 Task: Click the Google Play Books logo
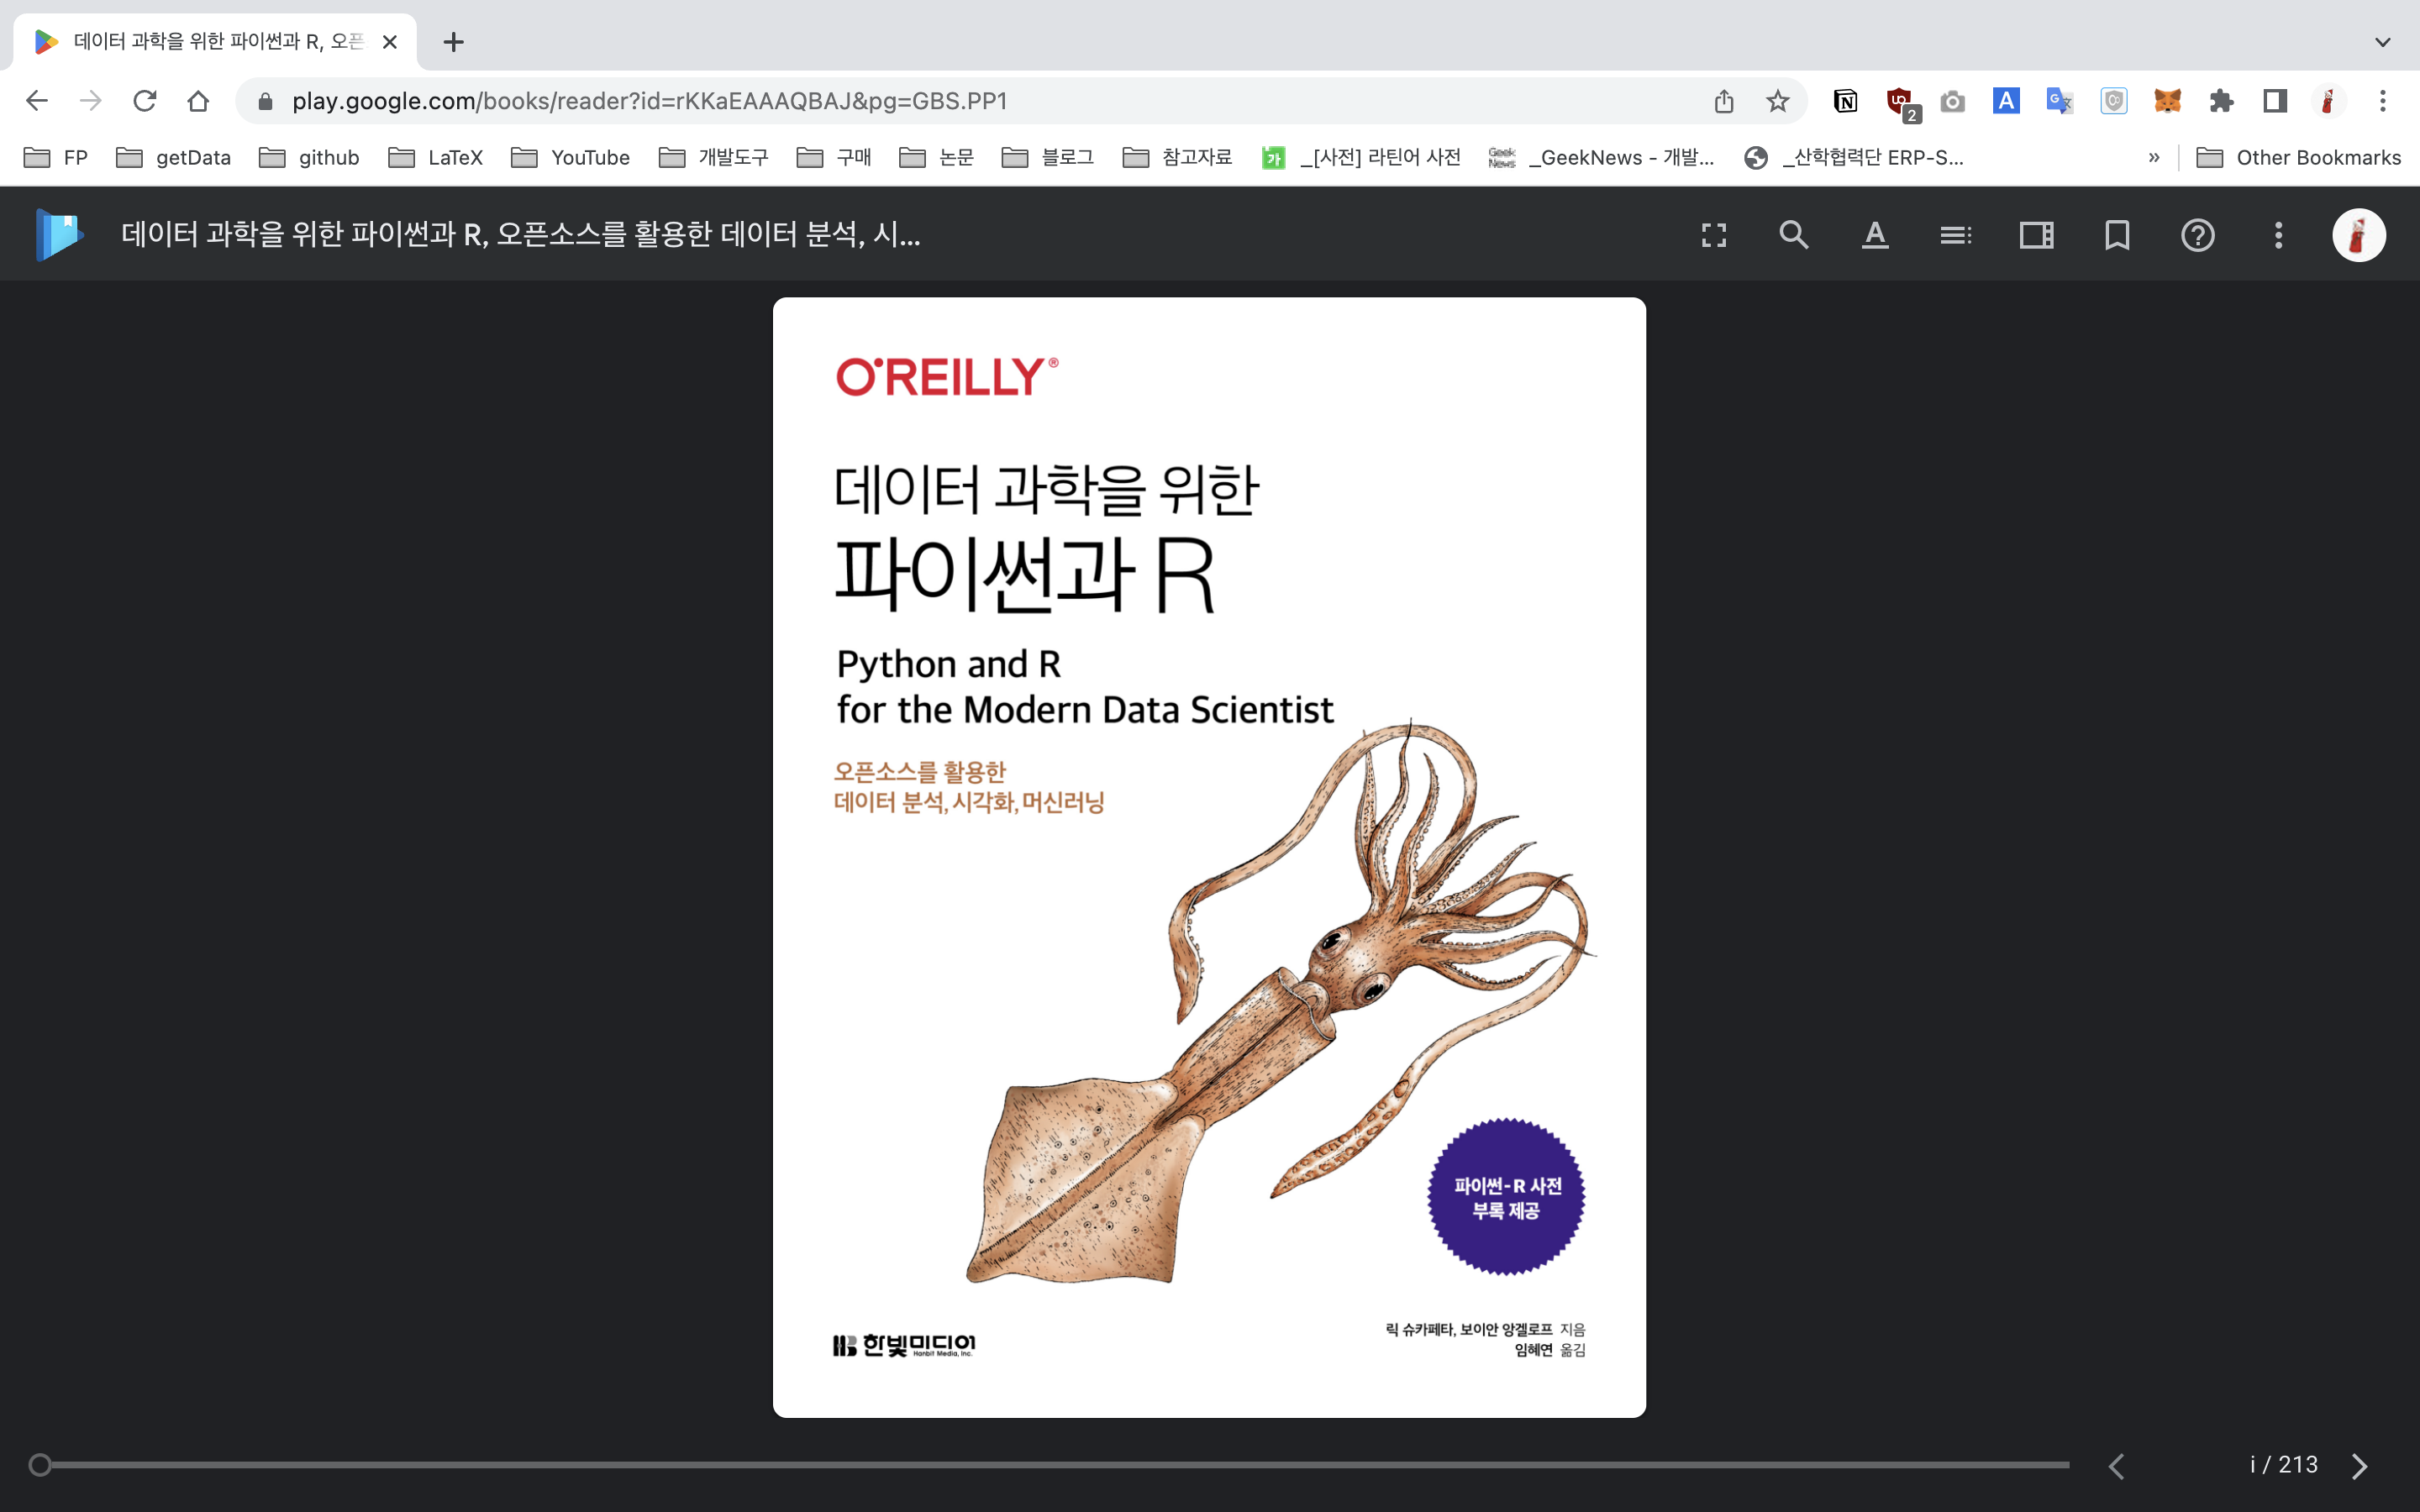[59, 235]
